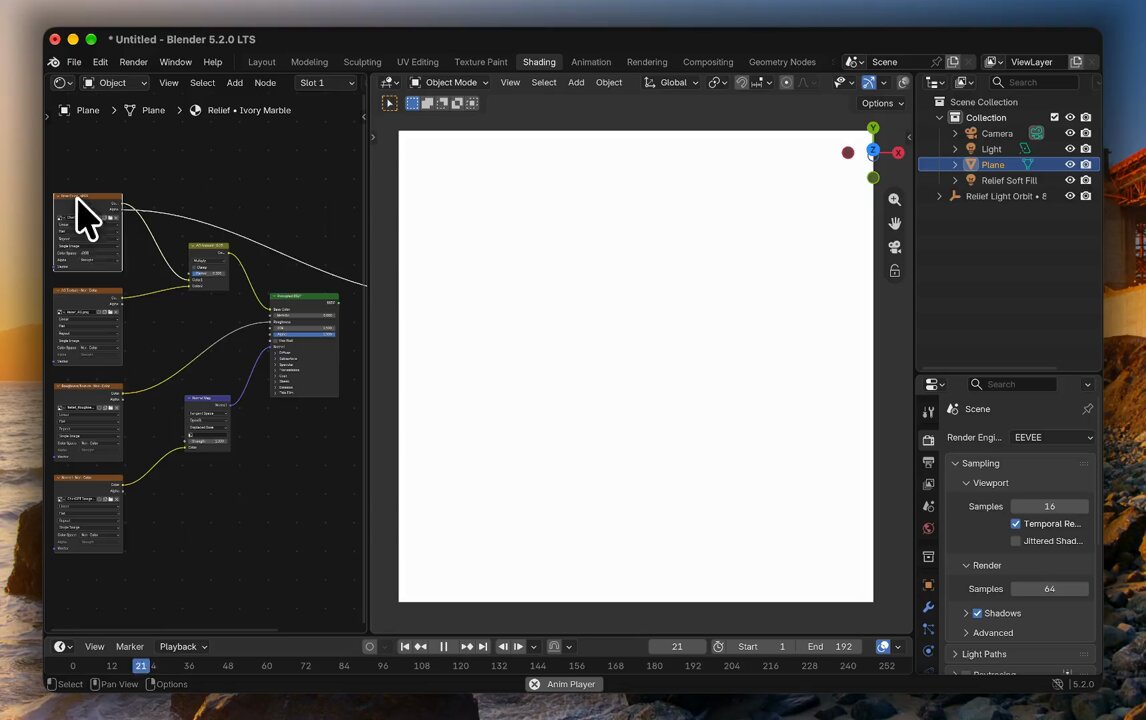This screenshot has height=720, width=1146.
Task: Open the Physics properties tab icon
Action: coord(928,651)
